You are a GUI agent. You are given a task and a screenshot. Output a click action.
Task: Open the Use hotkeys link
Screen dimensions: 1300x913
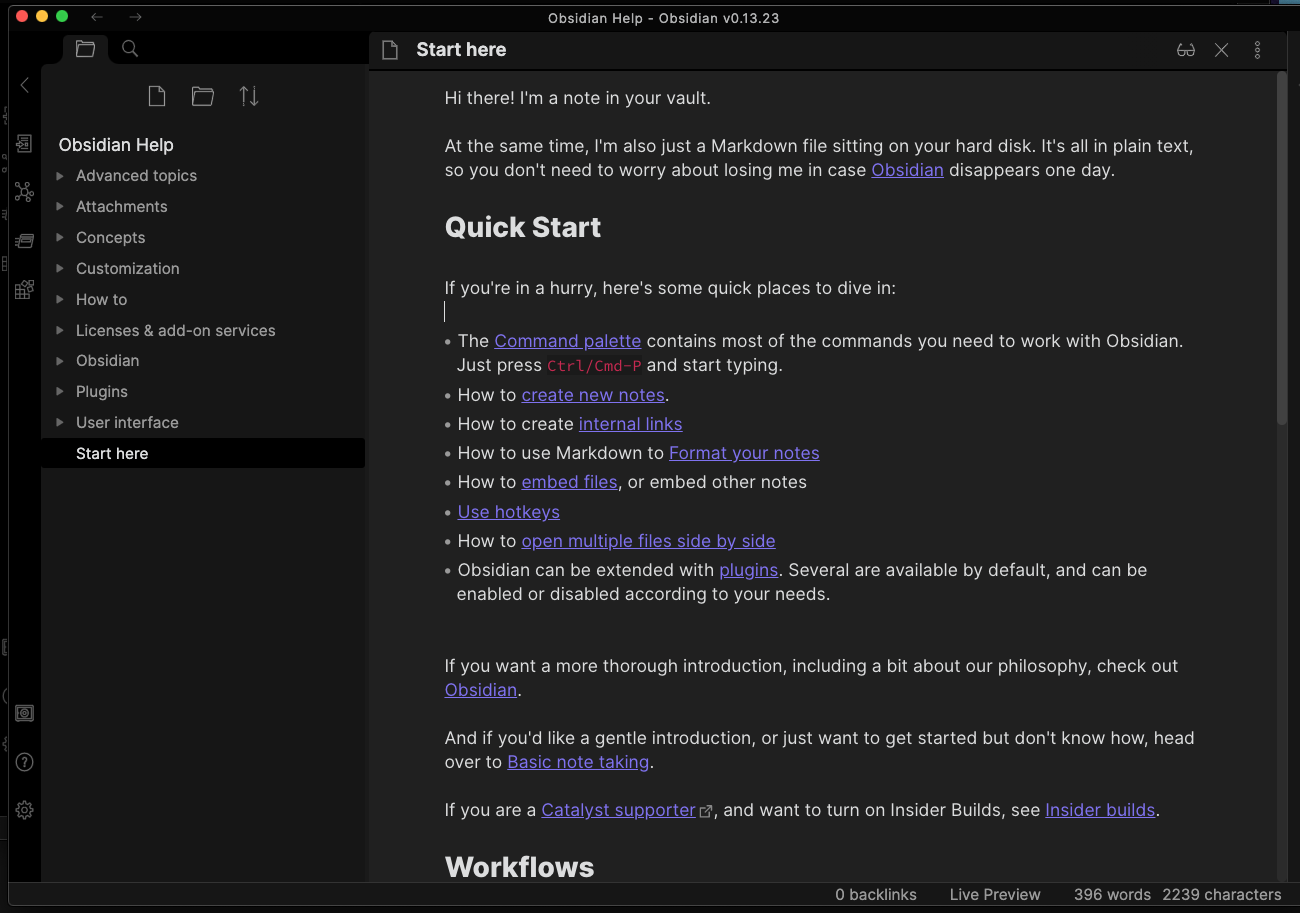[508, 512]
